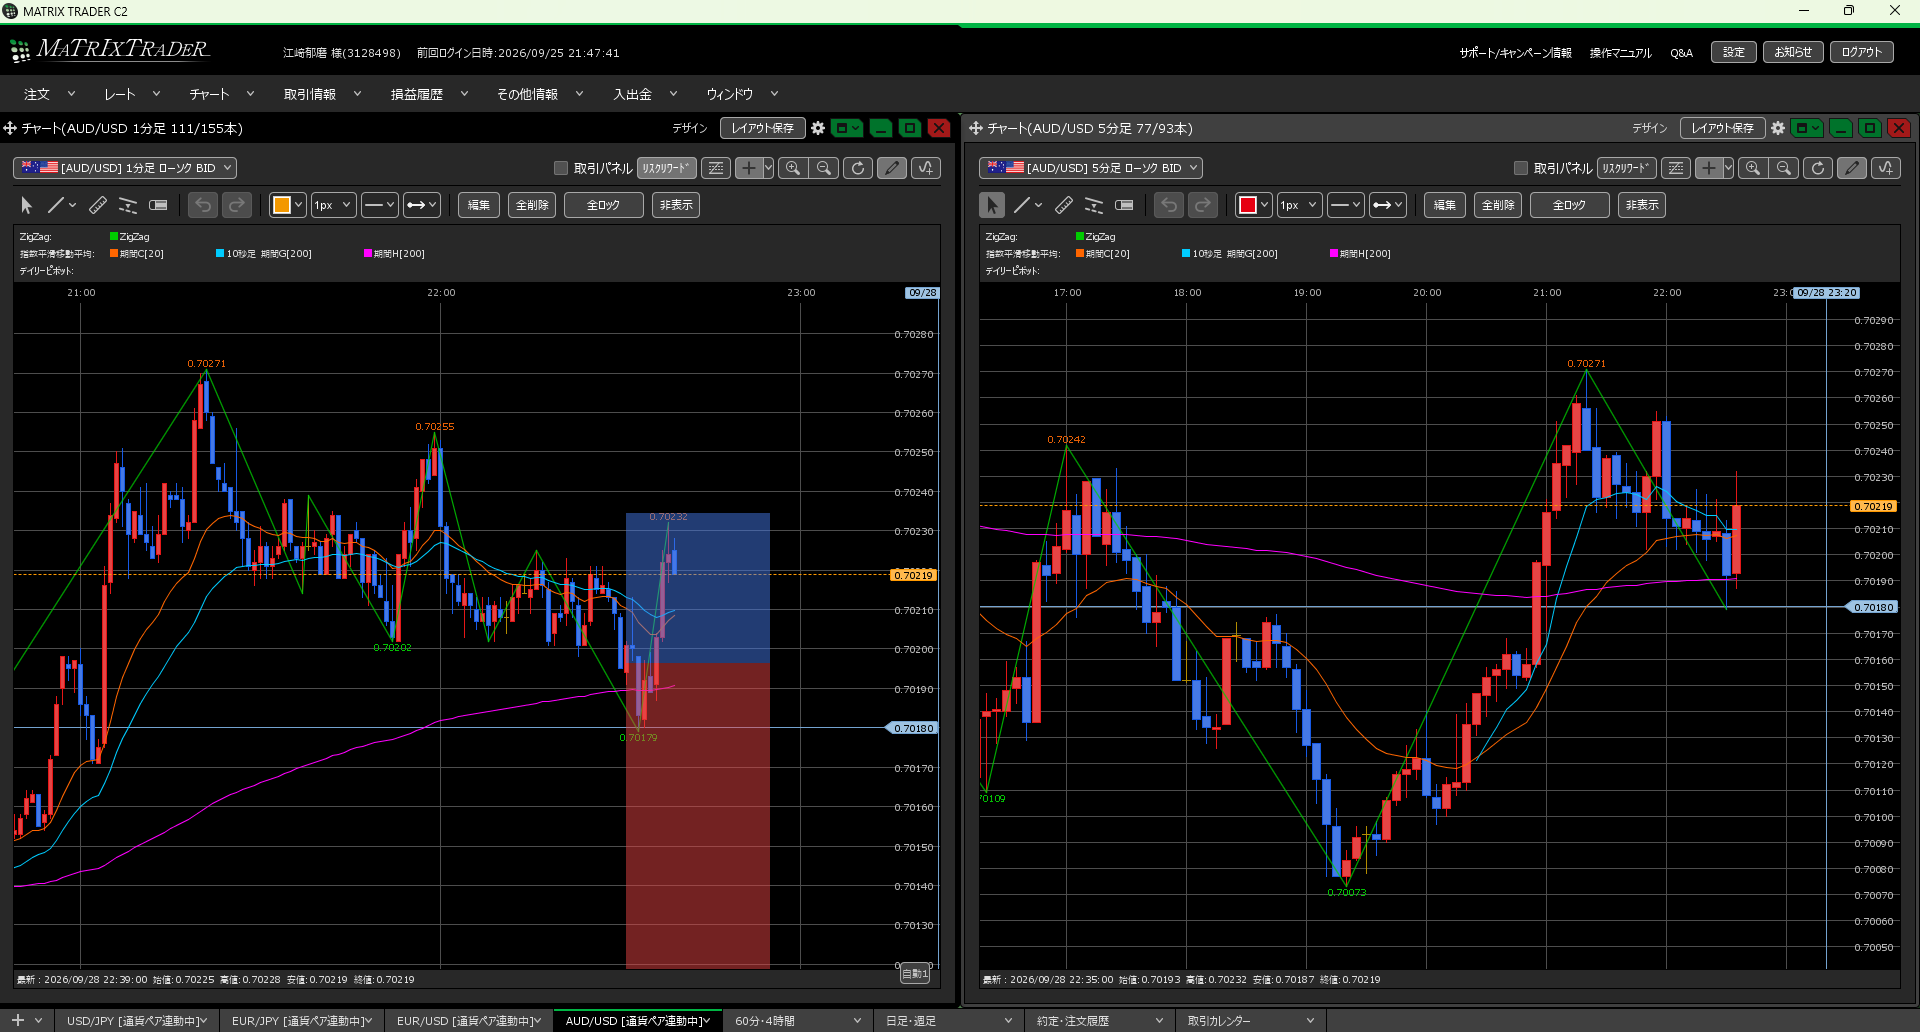Click 全削除 in 5-minute chart toolbar
Screen dimensions: 1920x1032
click(x=1498, y=205)
